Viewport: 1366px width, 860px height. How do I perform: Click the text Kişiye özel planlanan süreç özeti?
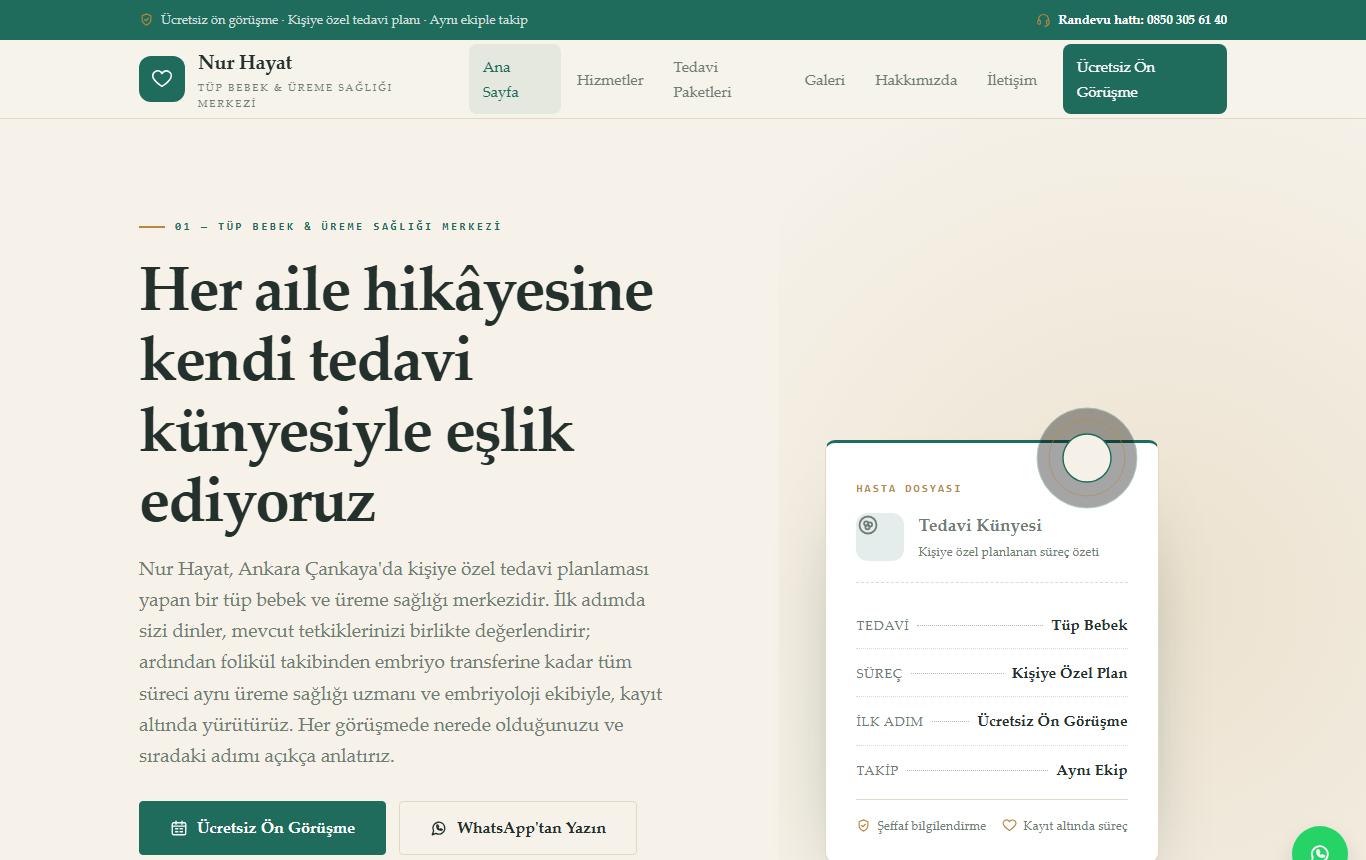[1008, 552]
